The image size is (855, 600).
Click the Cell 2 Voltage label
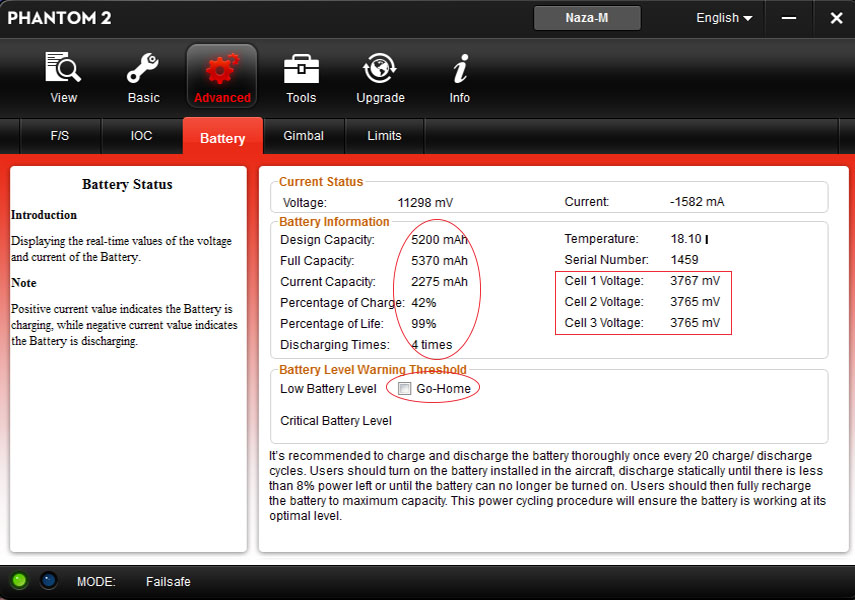click(x=604, y=302)
